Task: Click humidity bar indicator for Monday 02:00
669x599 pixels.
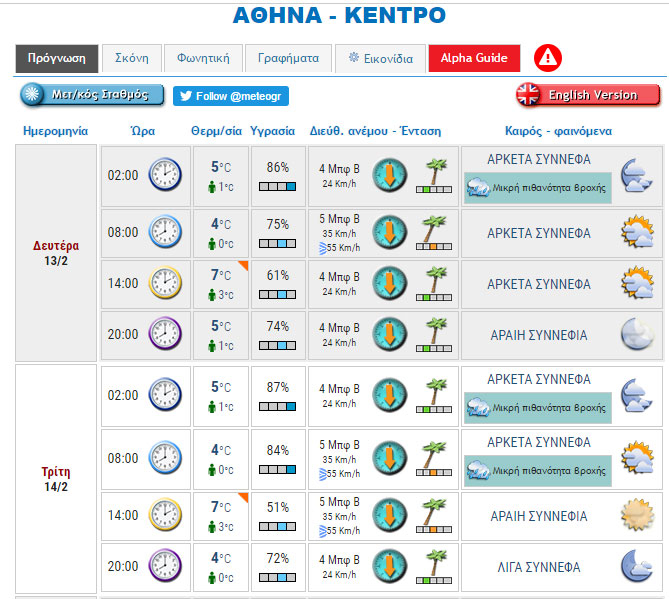Action: (277, 187)
